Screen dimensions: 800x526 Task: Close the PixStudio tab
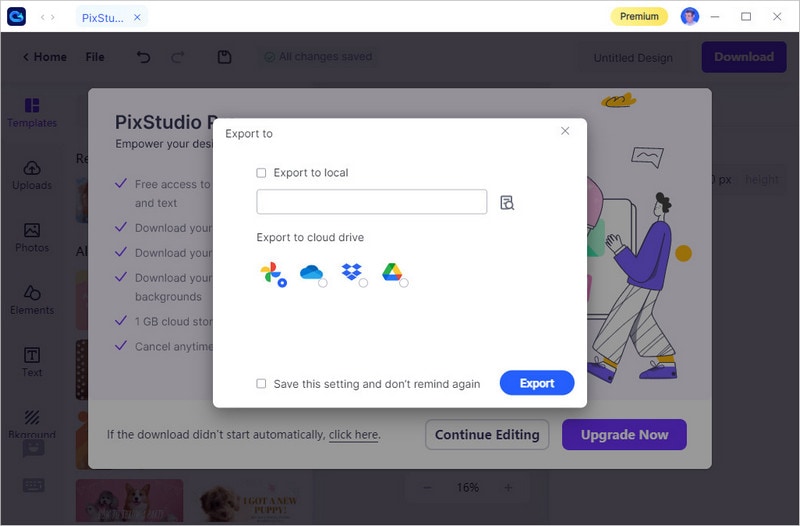pos(137,17)
